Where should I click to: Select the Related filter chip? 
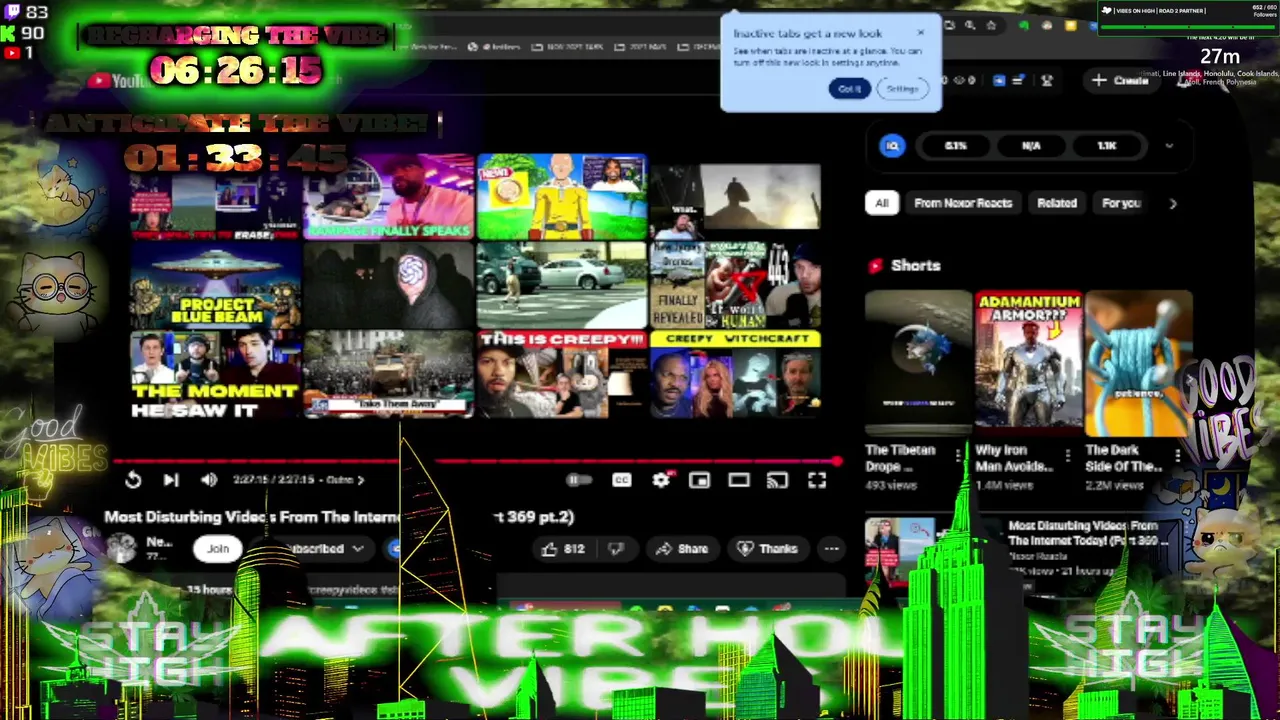pos(1057,203)
